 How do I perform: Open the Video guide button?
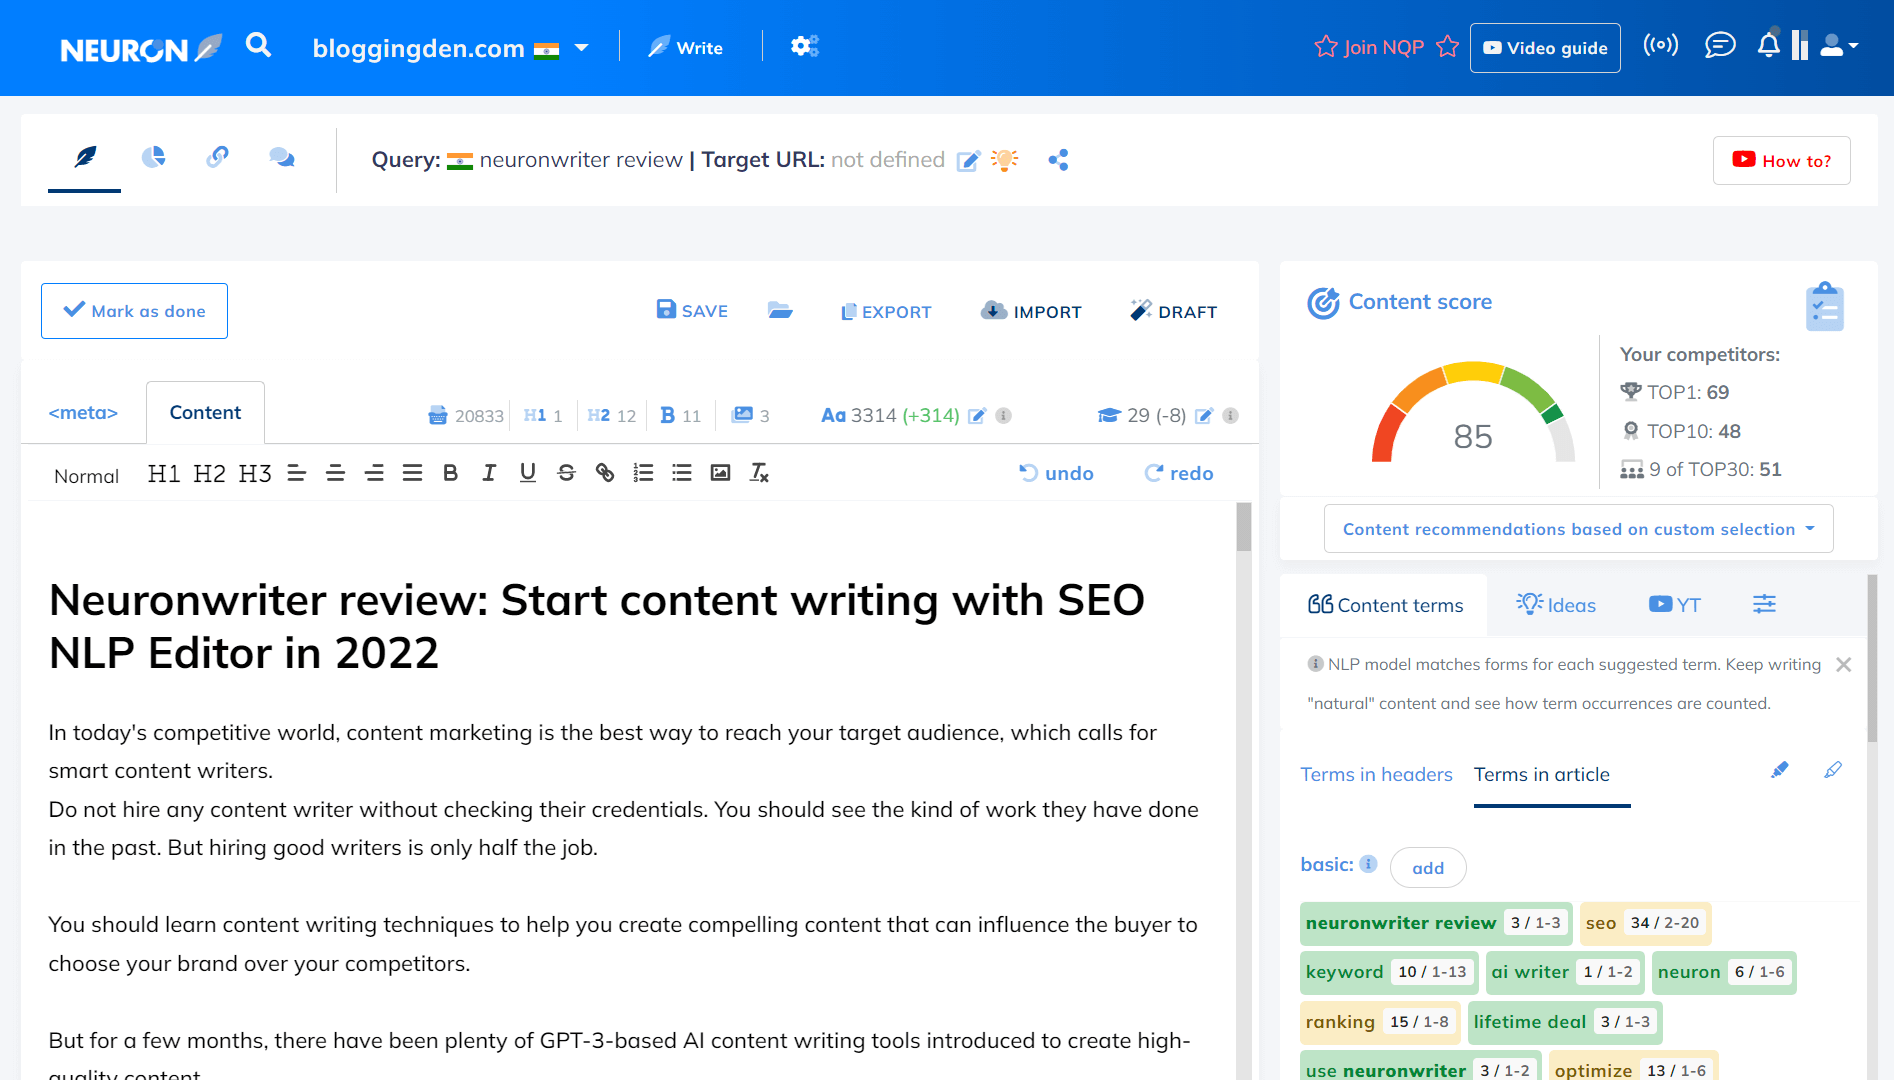tap(1545, 48)
